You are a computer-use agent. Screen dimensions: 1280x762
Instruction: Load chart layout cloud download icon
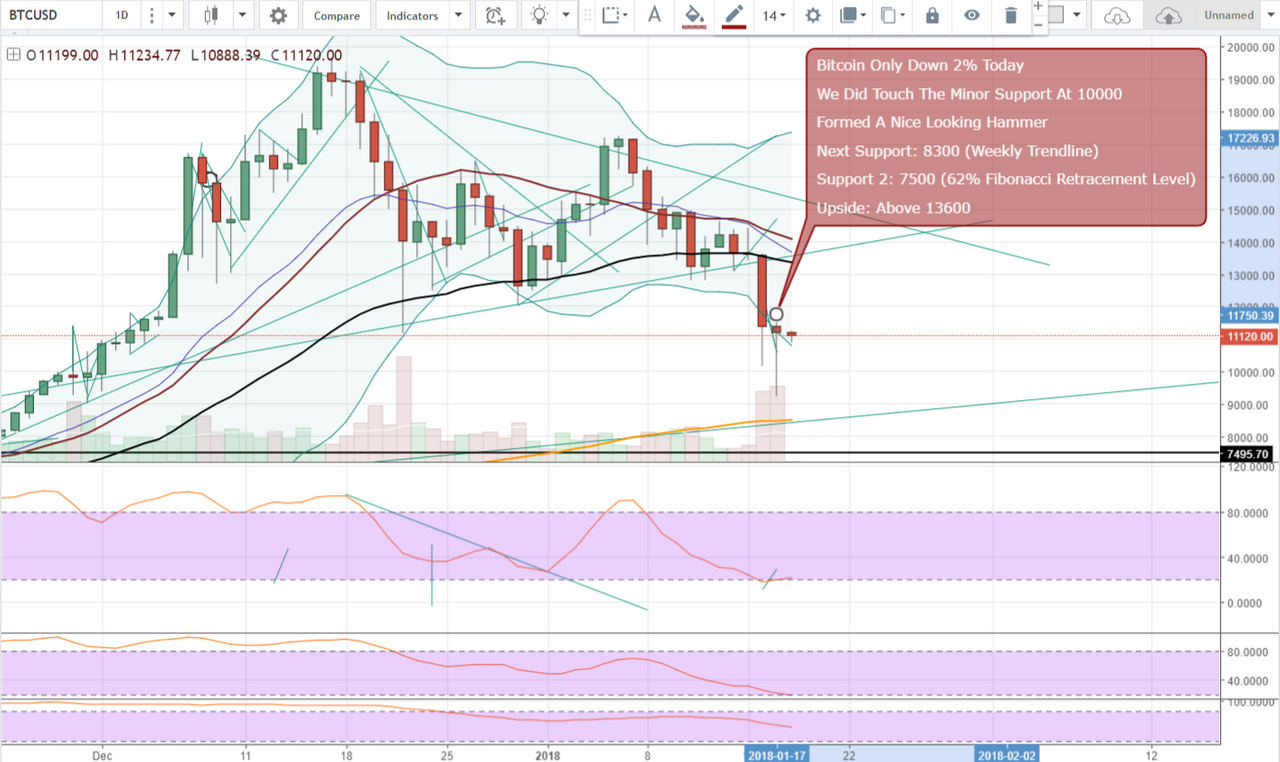tap(1116, 15)
